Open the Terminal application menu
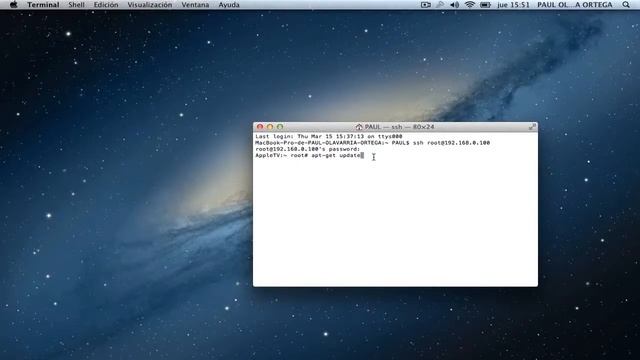Screen dimensions: 640x360 (x=43, y=5)
